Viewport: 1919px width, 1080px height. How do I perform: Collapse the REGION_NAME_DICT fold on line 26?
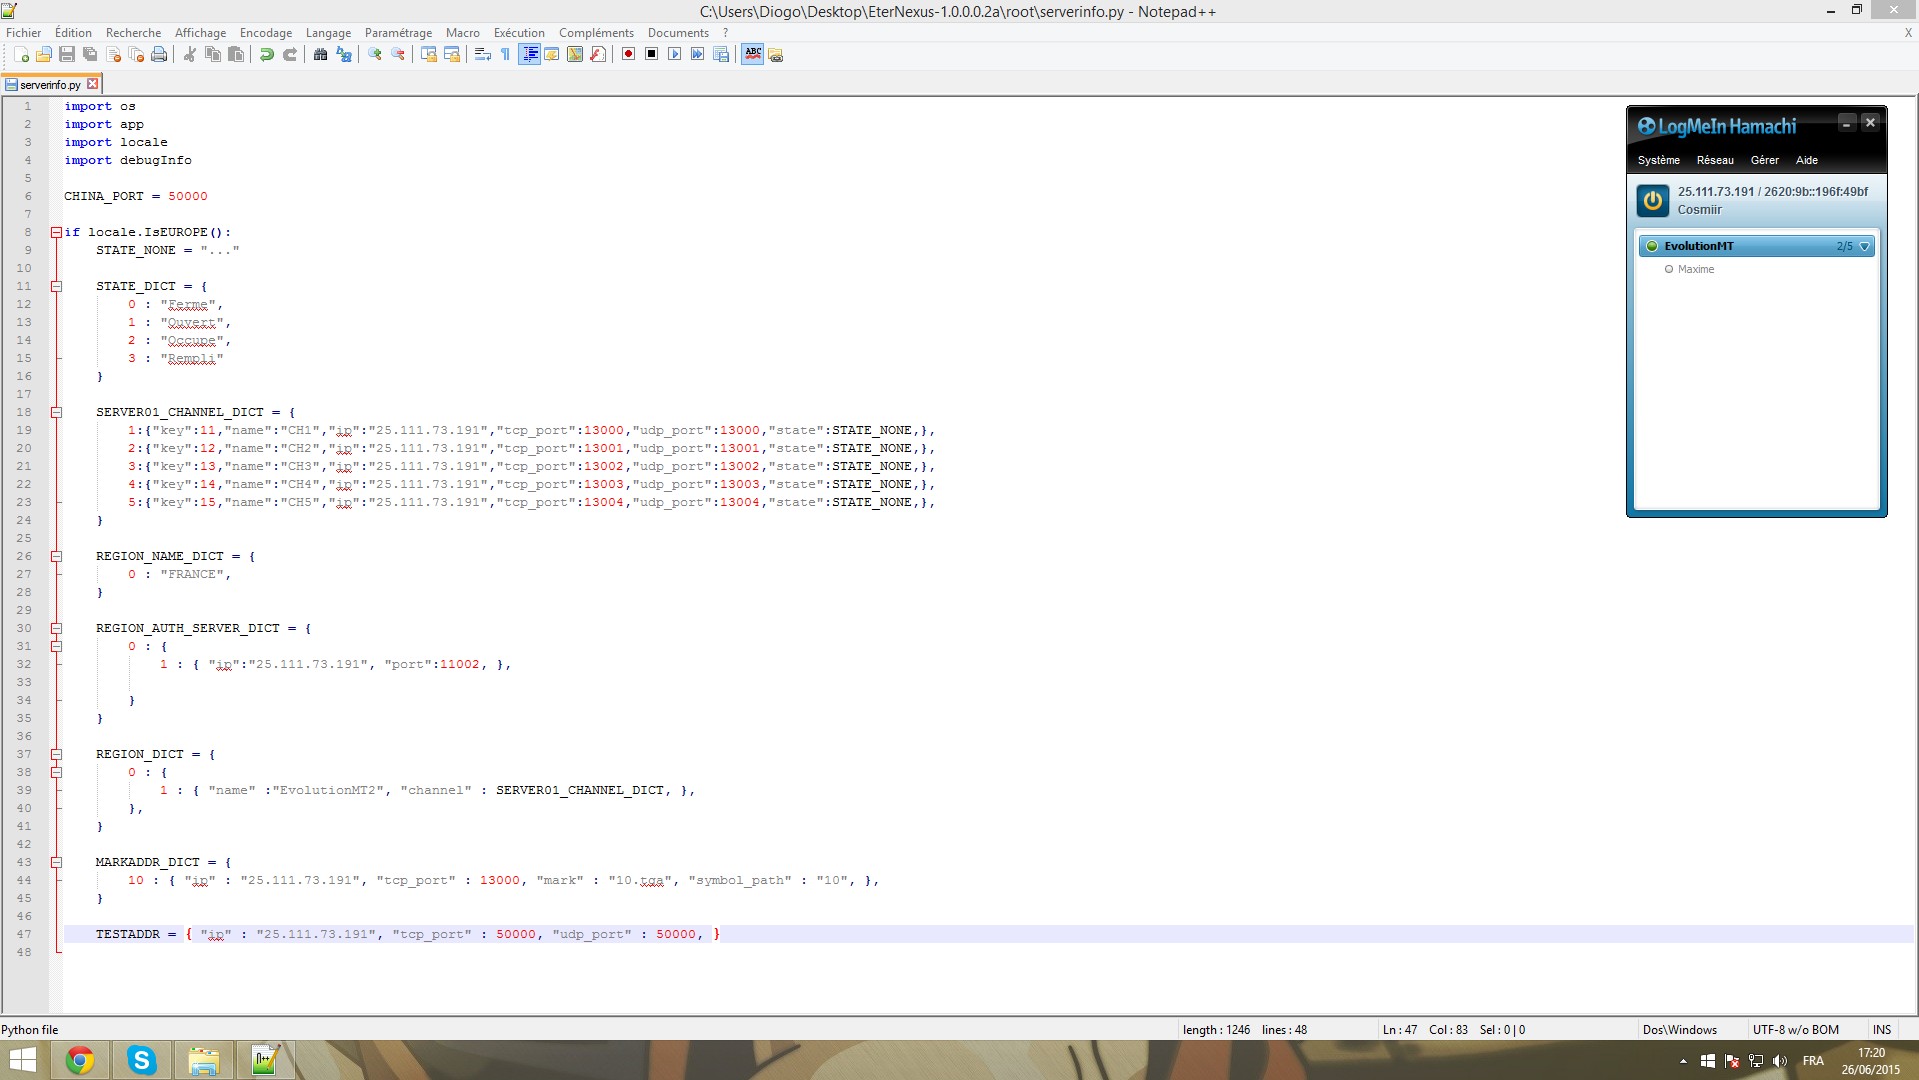[x=57, y=556]
